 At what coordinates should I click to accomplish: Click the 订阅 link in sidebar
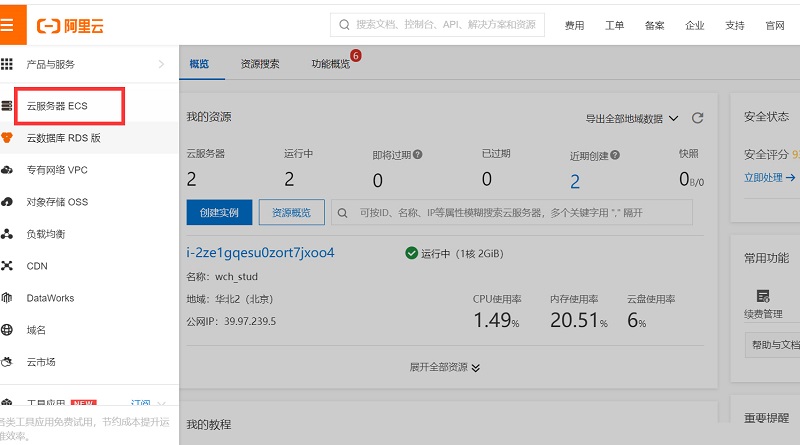[x=140, y=404]
